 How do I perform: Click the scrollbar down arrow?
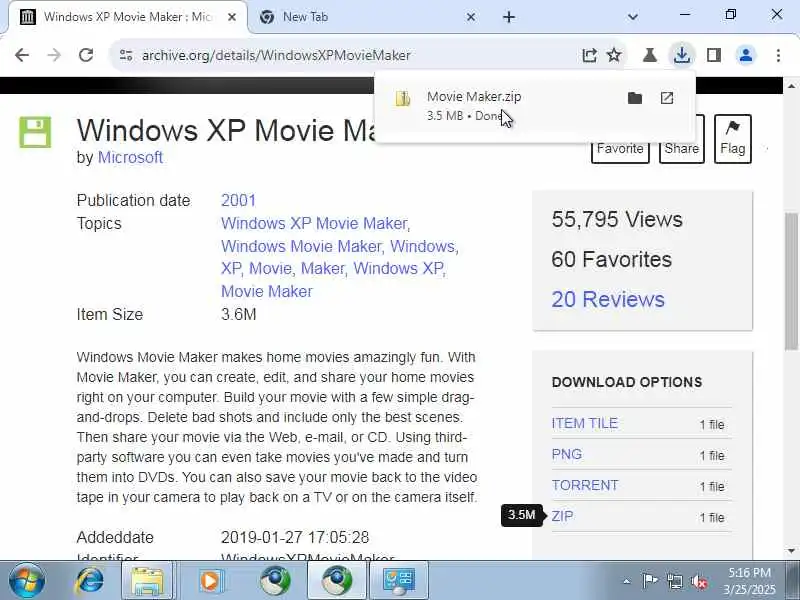coord(791,551)
